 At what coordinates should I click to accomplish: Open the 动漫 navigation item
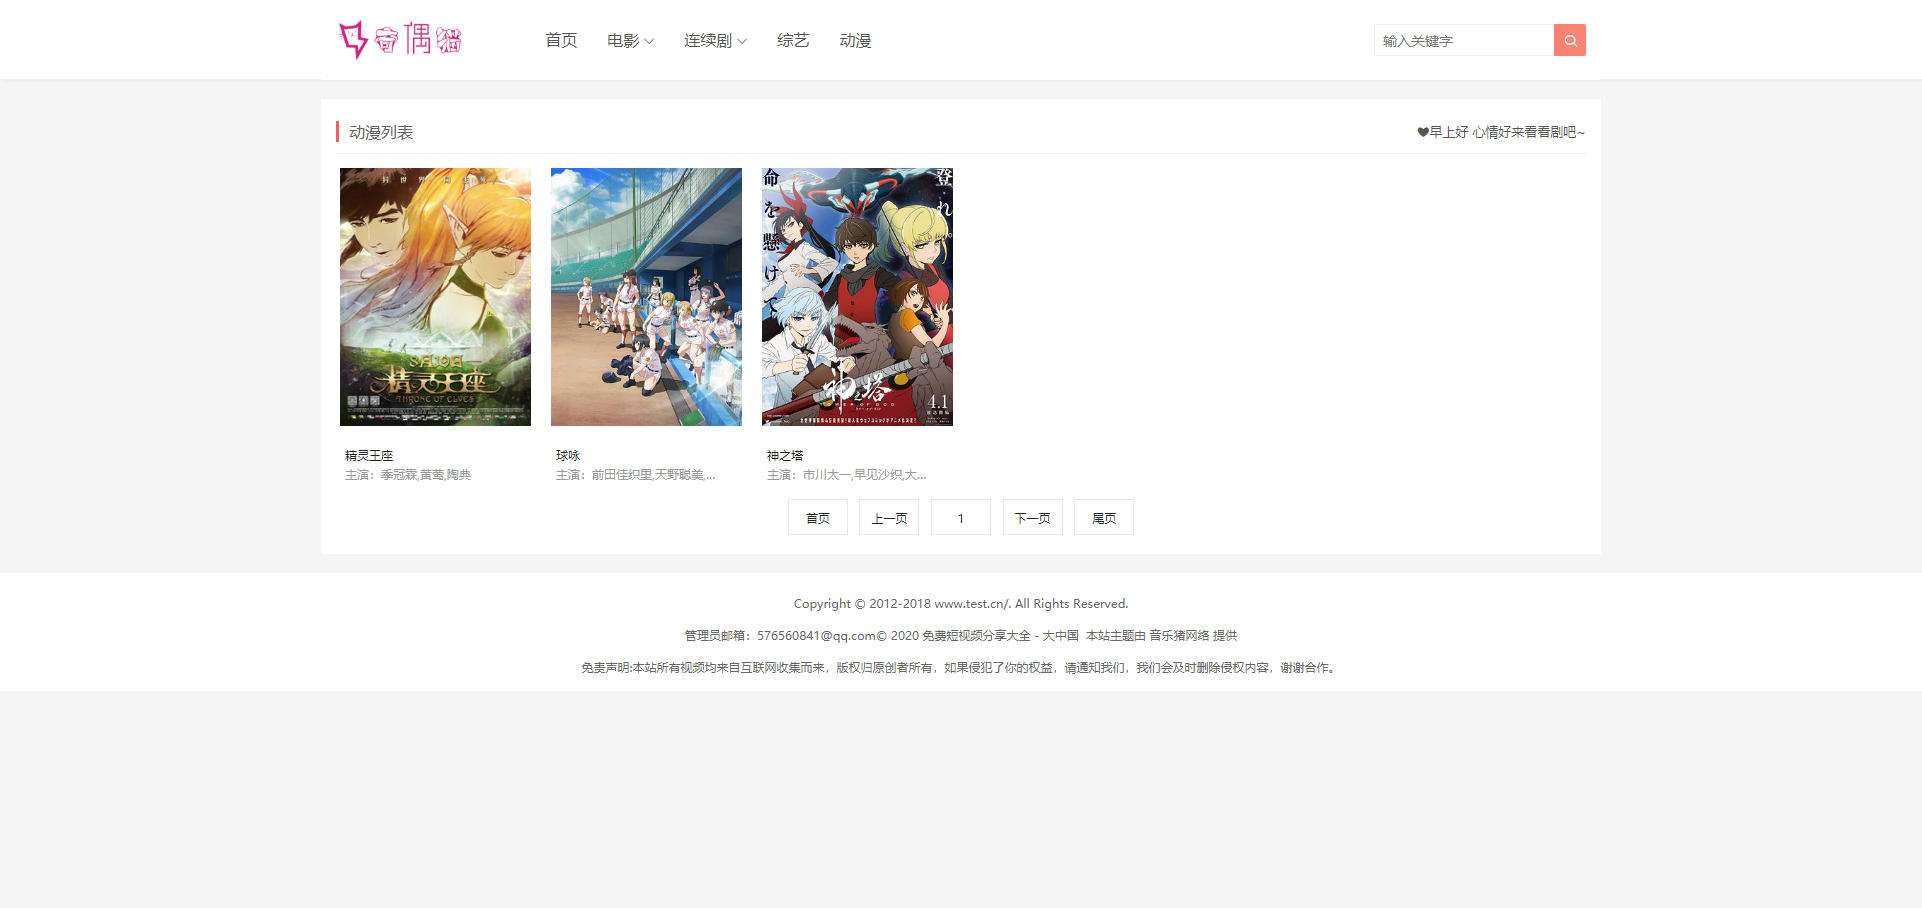point(855,40)
